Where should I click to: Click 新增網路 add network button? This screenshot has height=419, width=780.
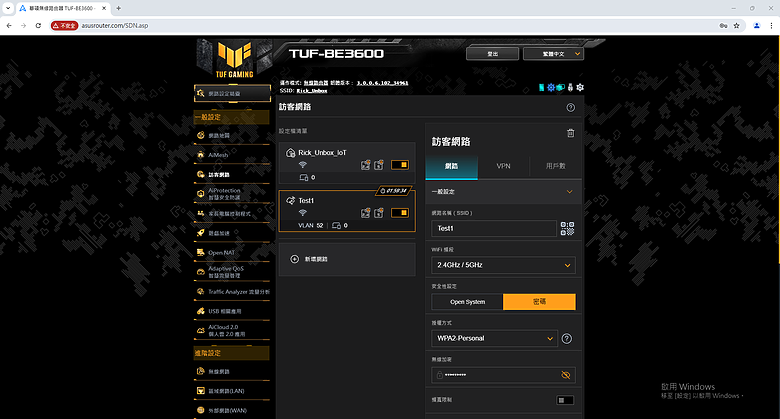click(x=347, y=259)
